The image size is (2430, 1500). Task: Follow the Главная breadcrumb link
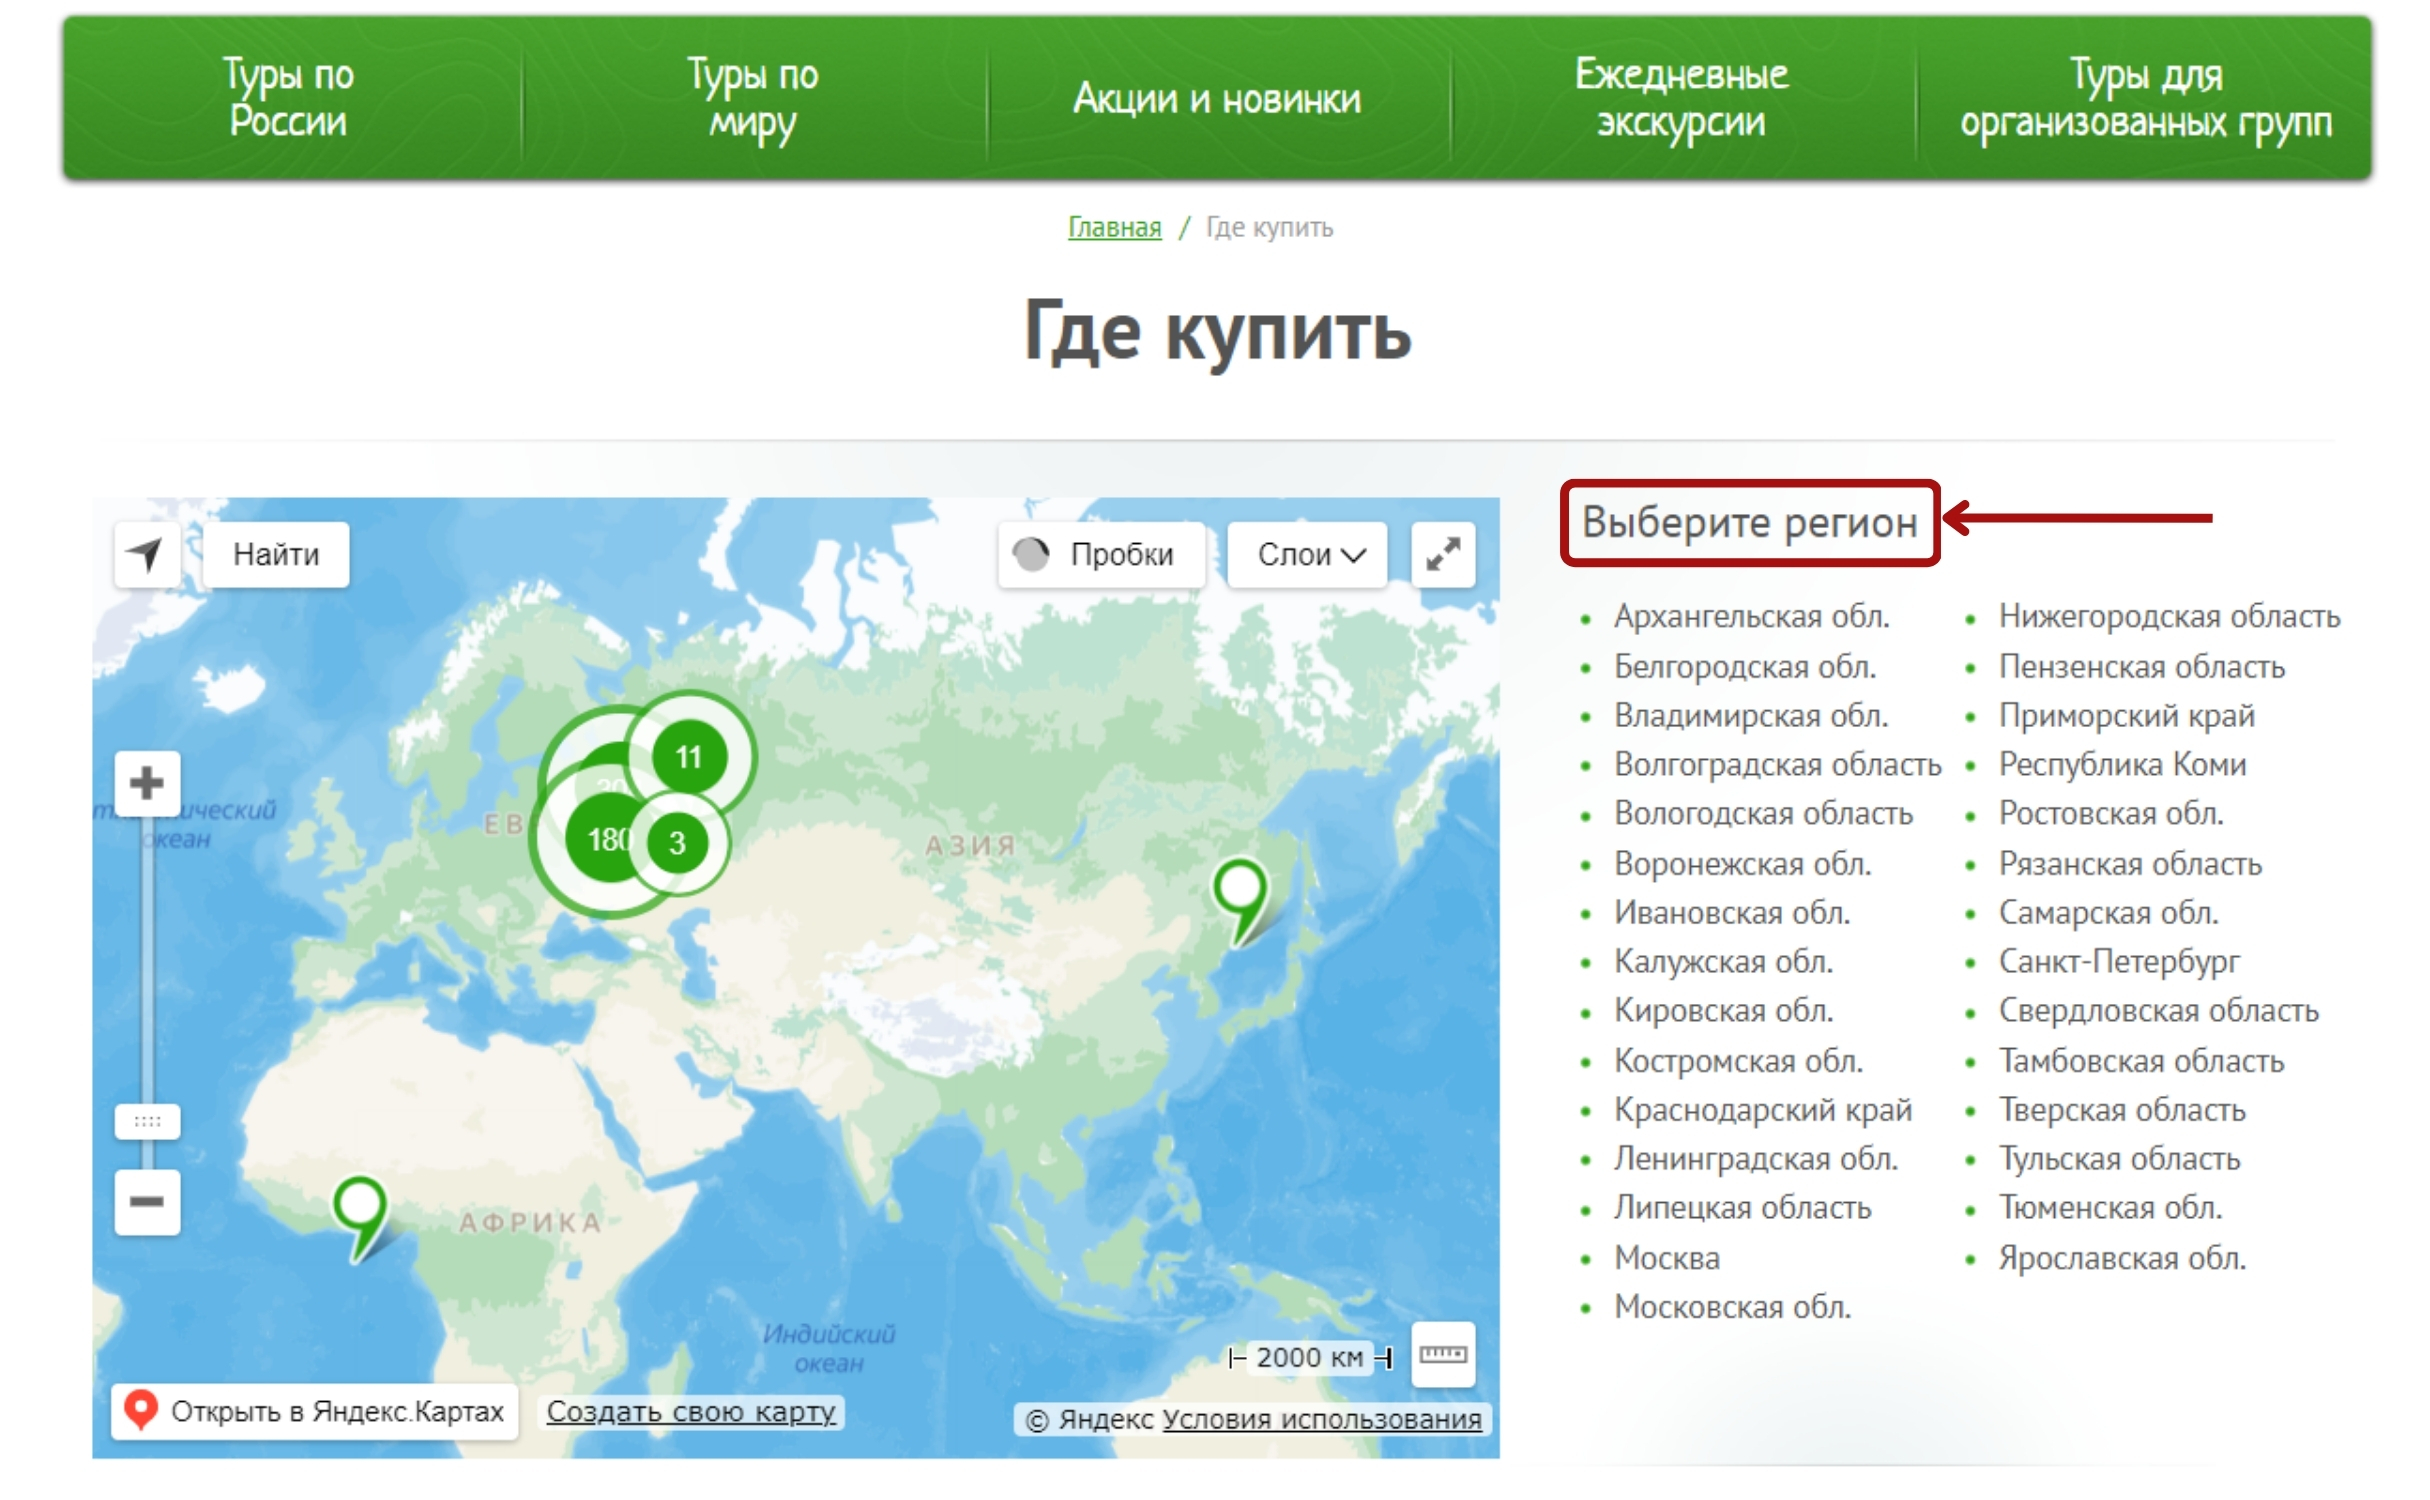(1114, 228)
